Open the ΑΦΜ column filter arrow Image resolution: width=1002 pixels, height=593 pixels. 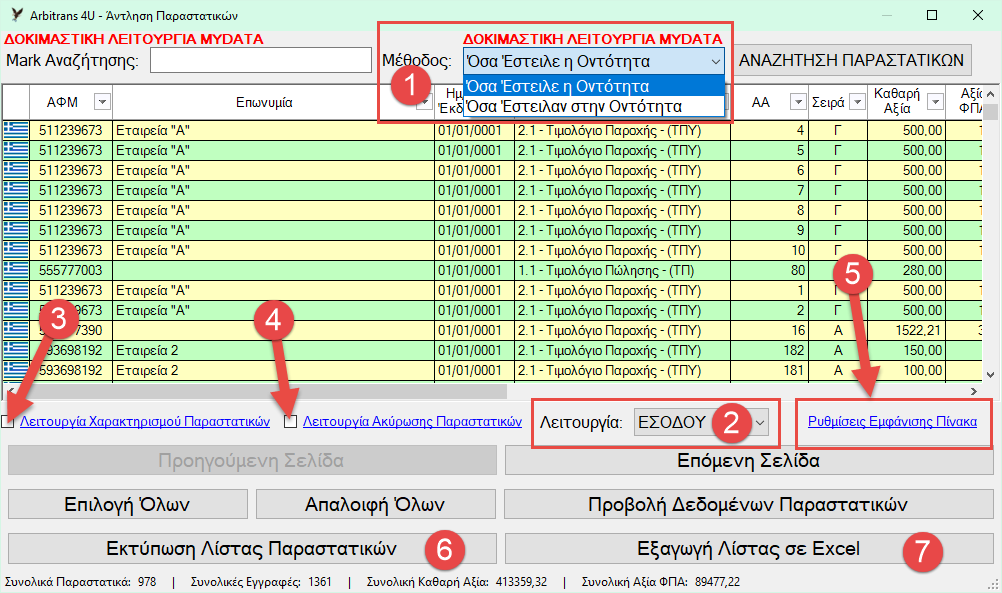(x=102, y=102)
